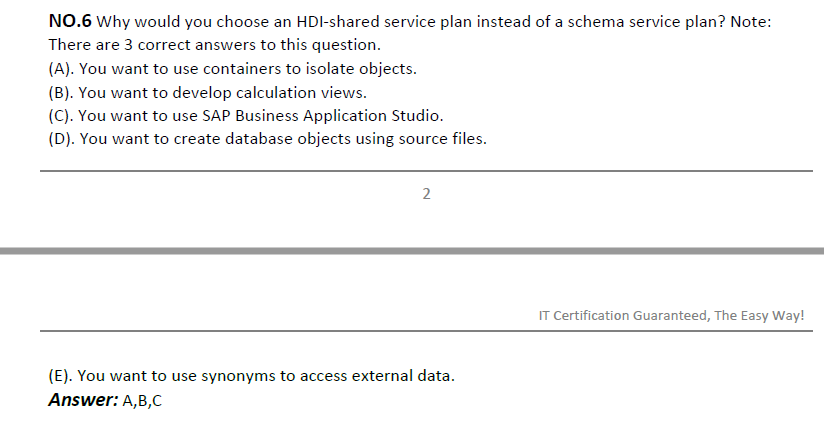Viewport: 824px width, 423px height.
Task: Click the bold Answer: label
Action: coord(84,400)
